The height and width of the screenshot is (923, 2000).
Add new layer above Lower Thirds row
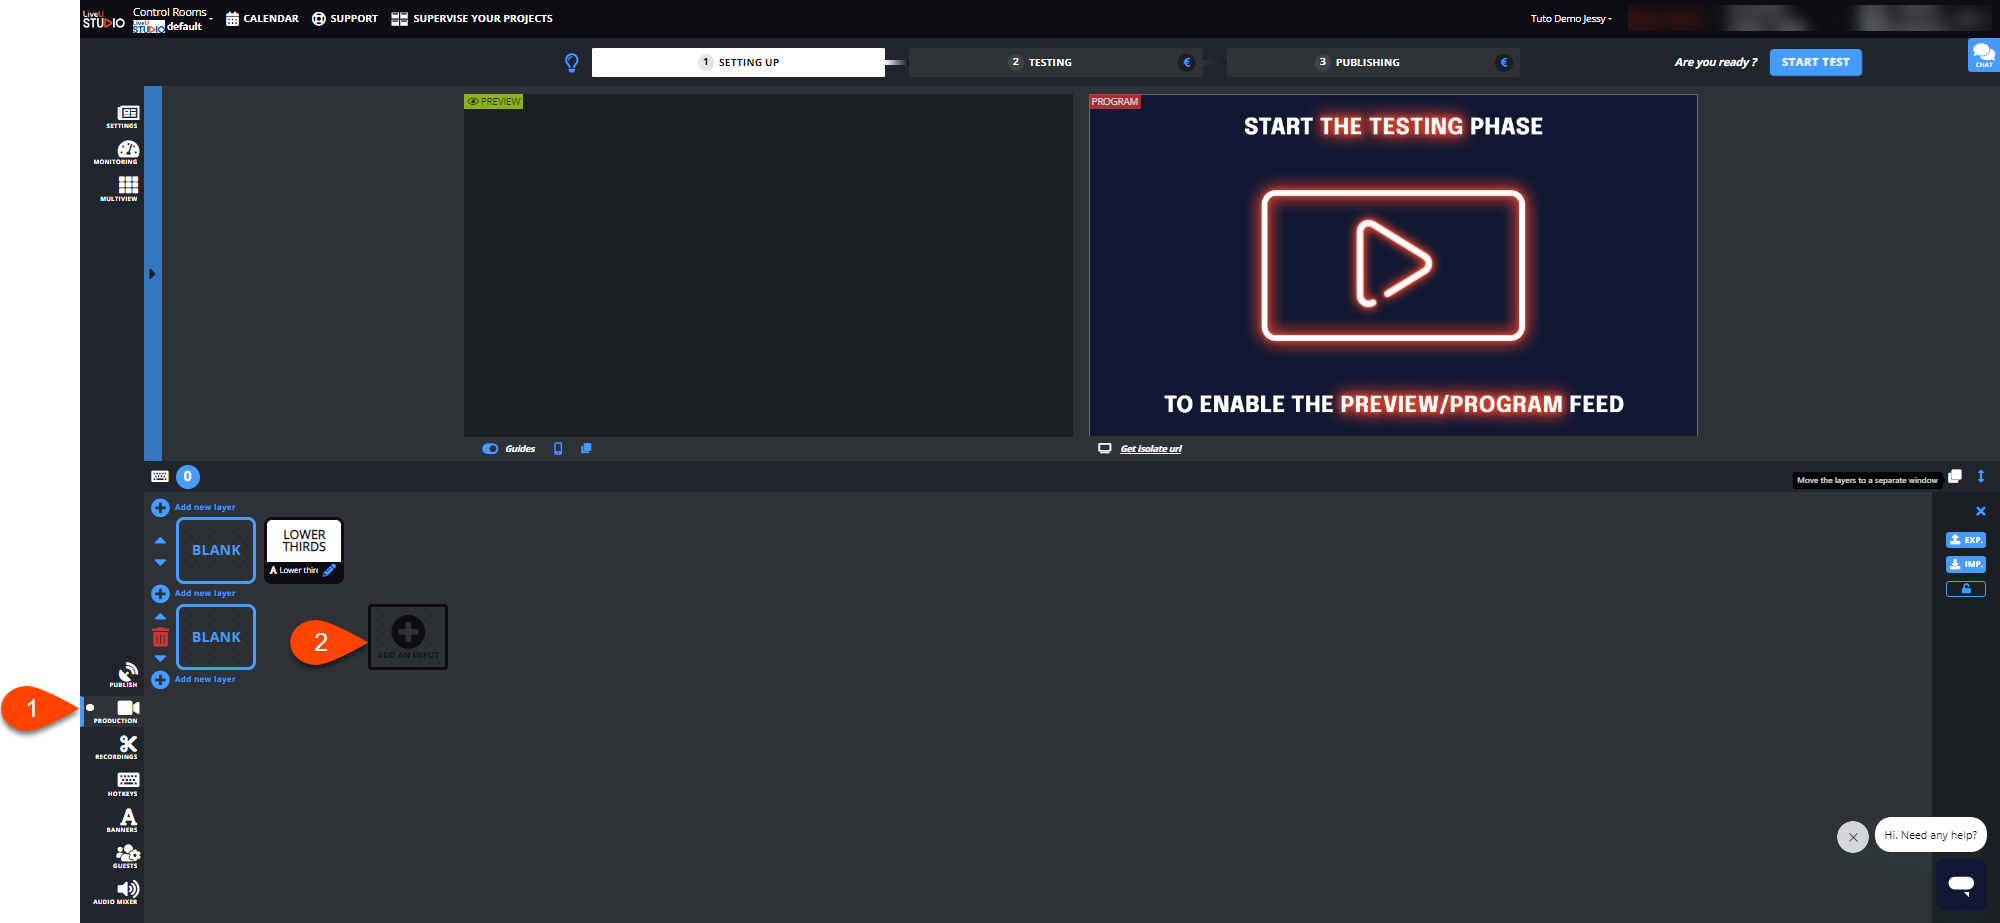[194, 508]
